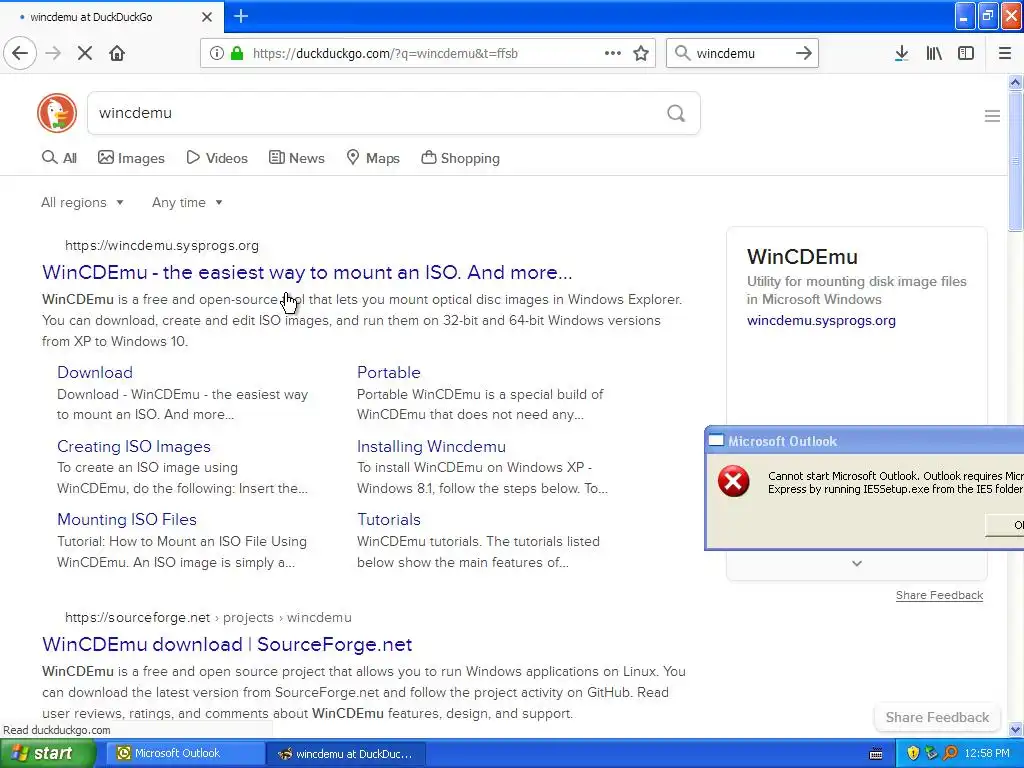Screen dimensions: 1024x768
Task: Stop loading the page
Action: coord(85,53)
